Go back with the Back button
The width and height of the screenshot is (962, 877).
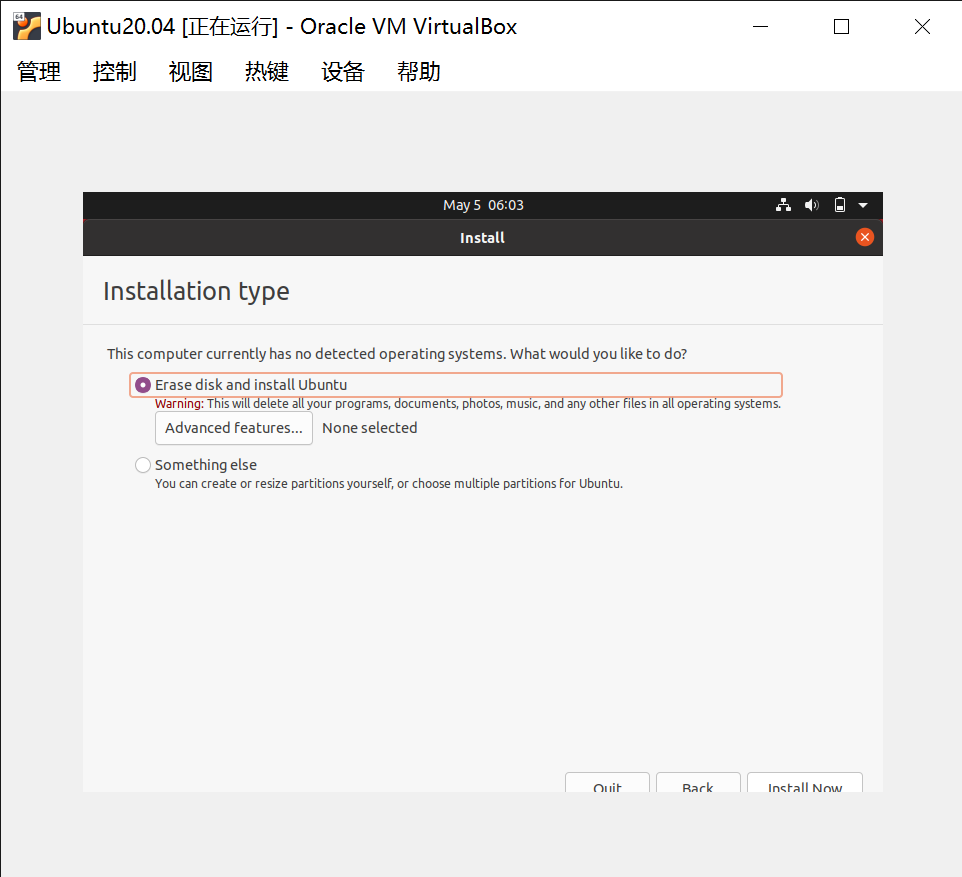[x=698, y=783]
